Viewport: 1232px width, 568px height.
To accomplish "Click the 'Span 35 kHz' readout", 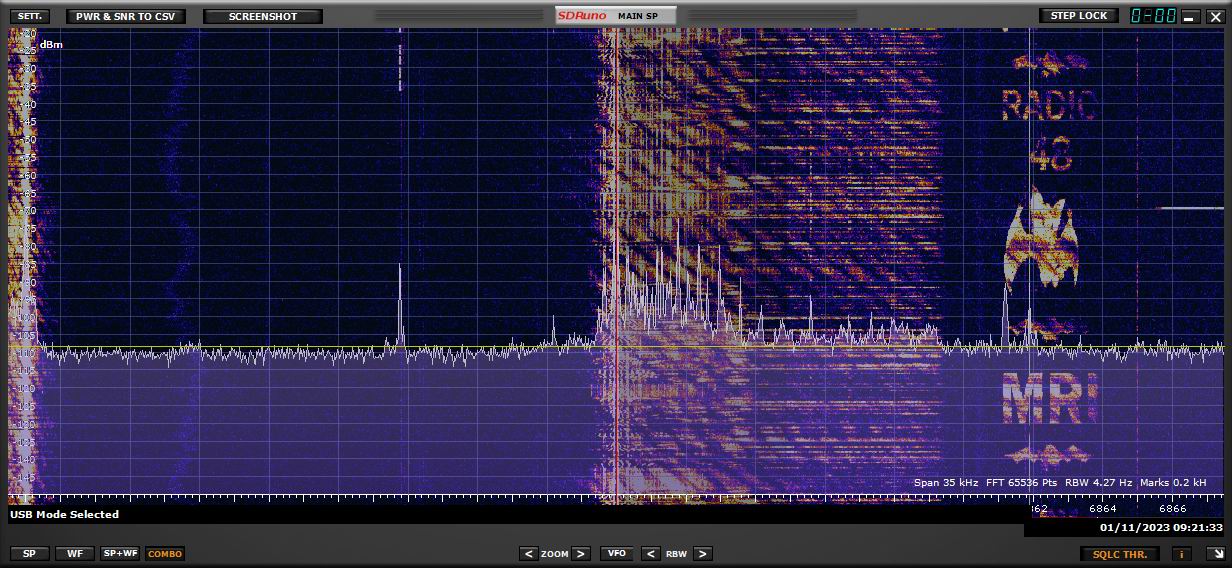I will (946, 482).
